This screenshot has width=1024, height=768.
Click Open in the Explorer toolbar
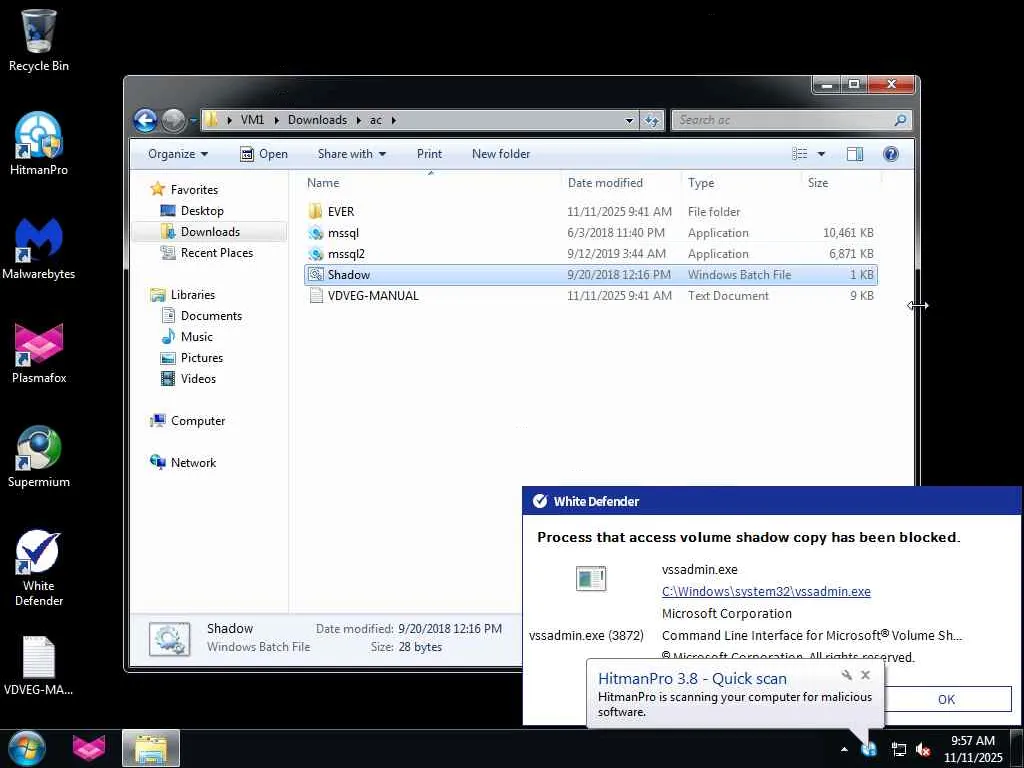(264, 154)
